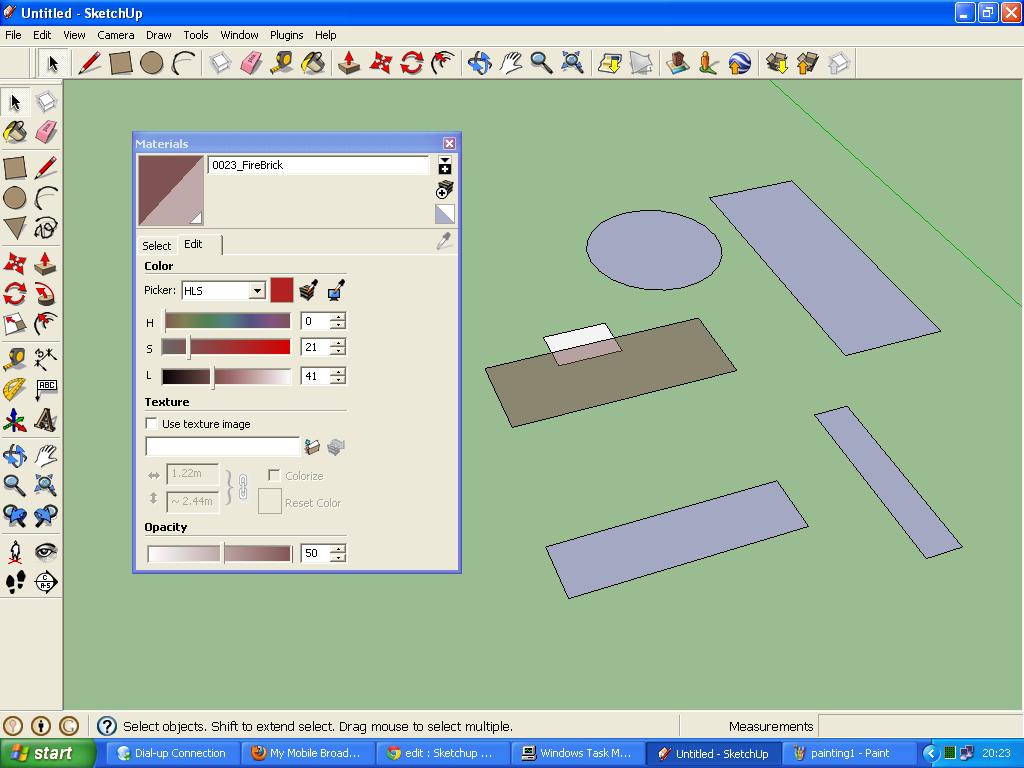This screenshot has height=768, width=1024.
Task: Click the material name field 0023_FireBrick
Action: point(318,165)
